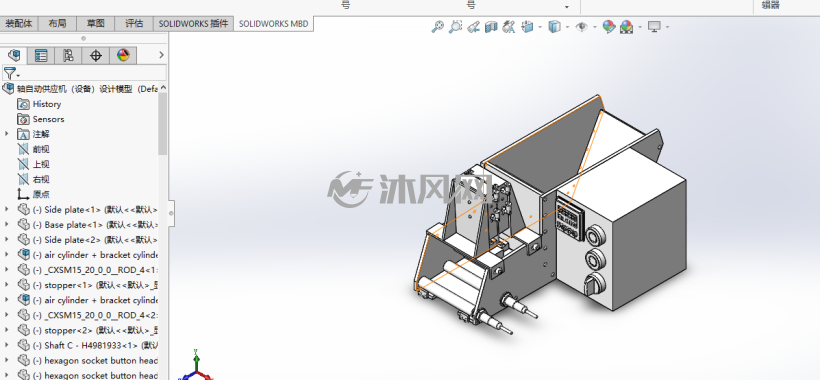820x380 pixels.
Task: Open Apply Scene dropdown arrow
Action: 640,27
